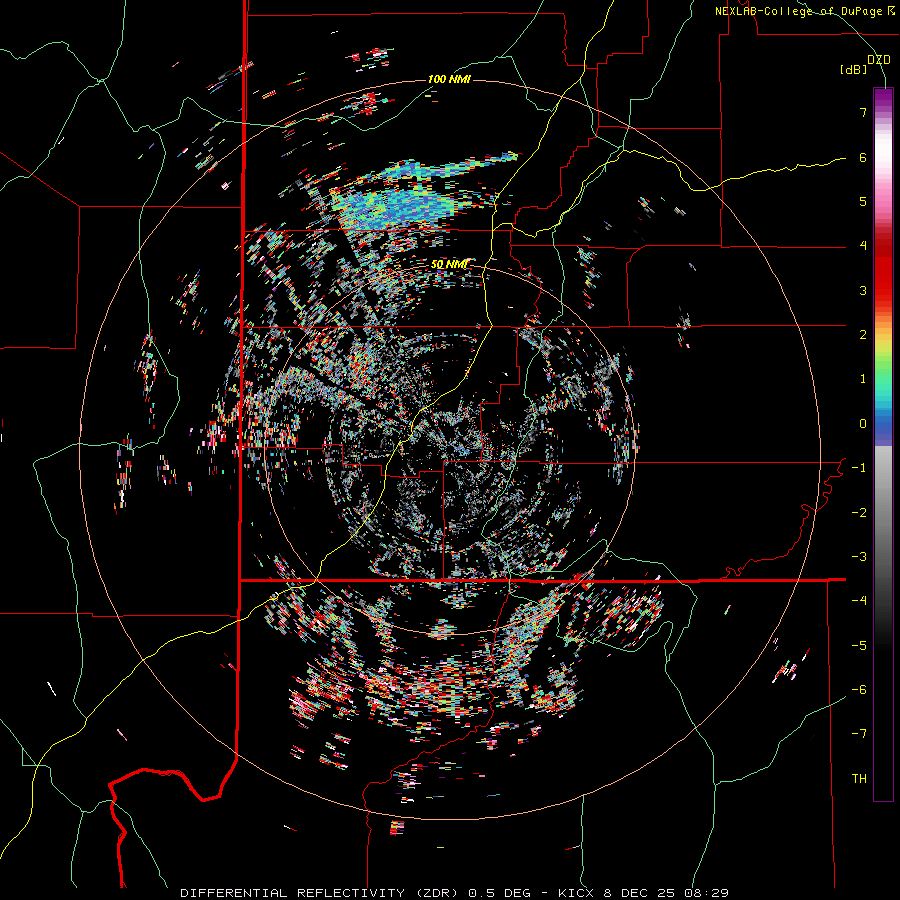Select the 0 dB scale label
The width and height of the screenshot is (900, 900).
tap(863, 424)
